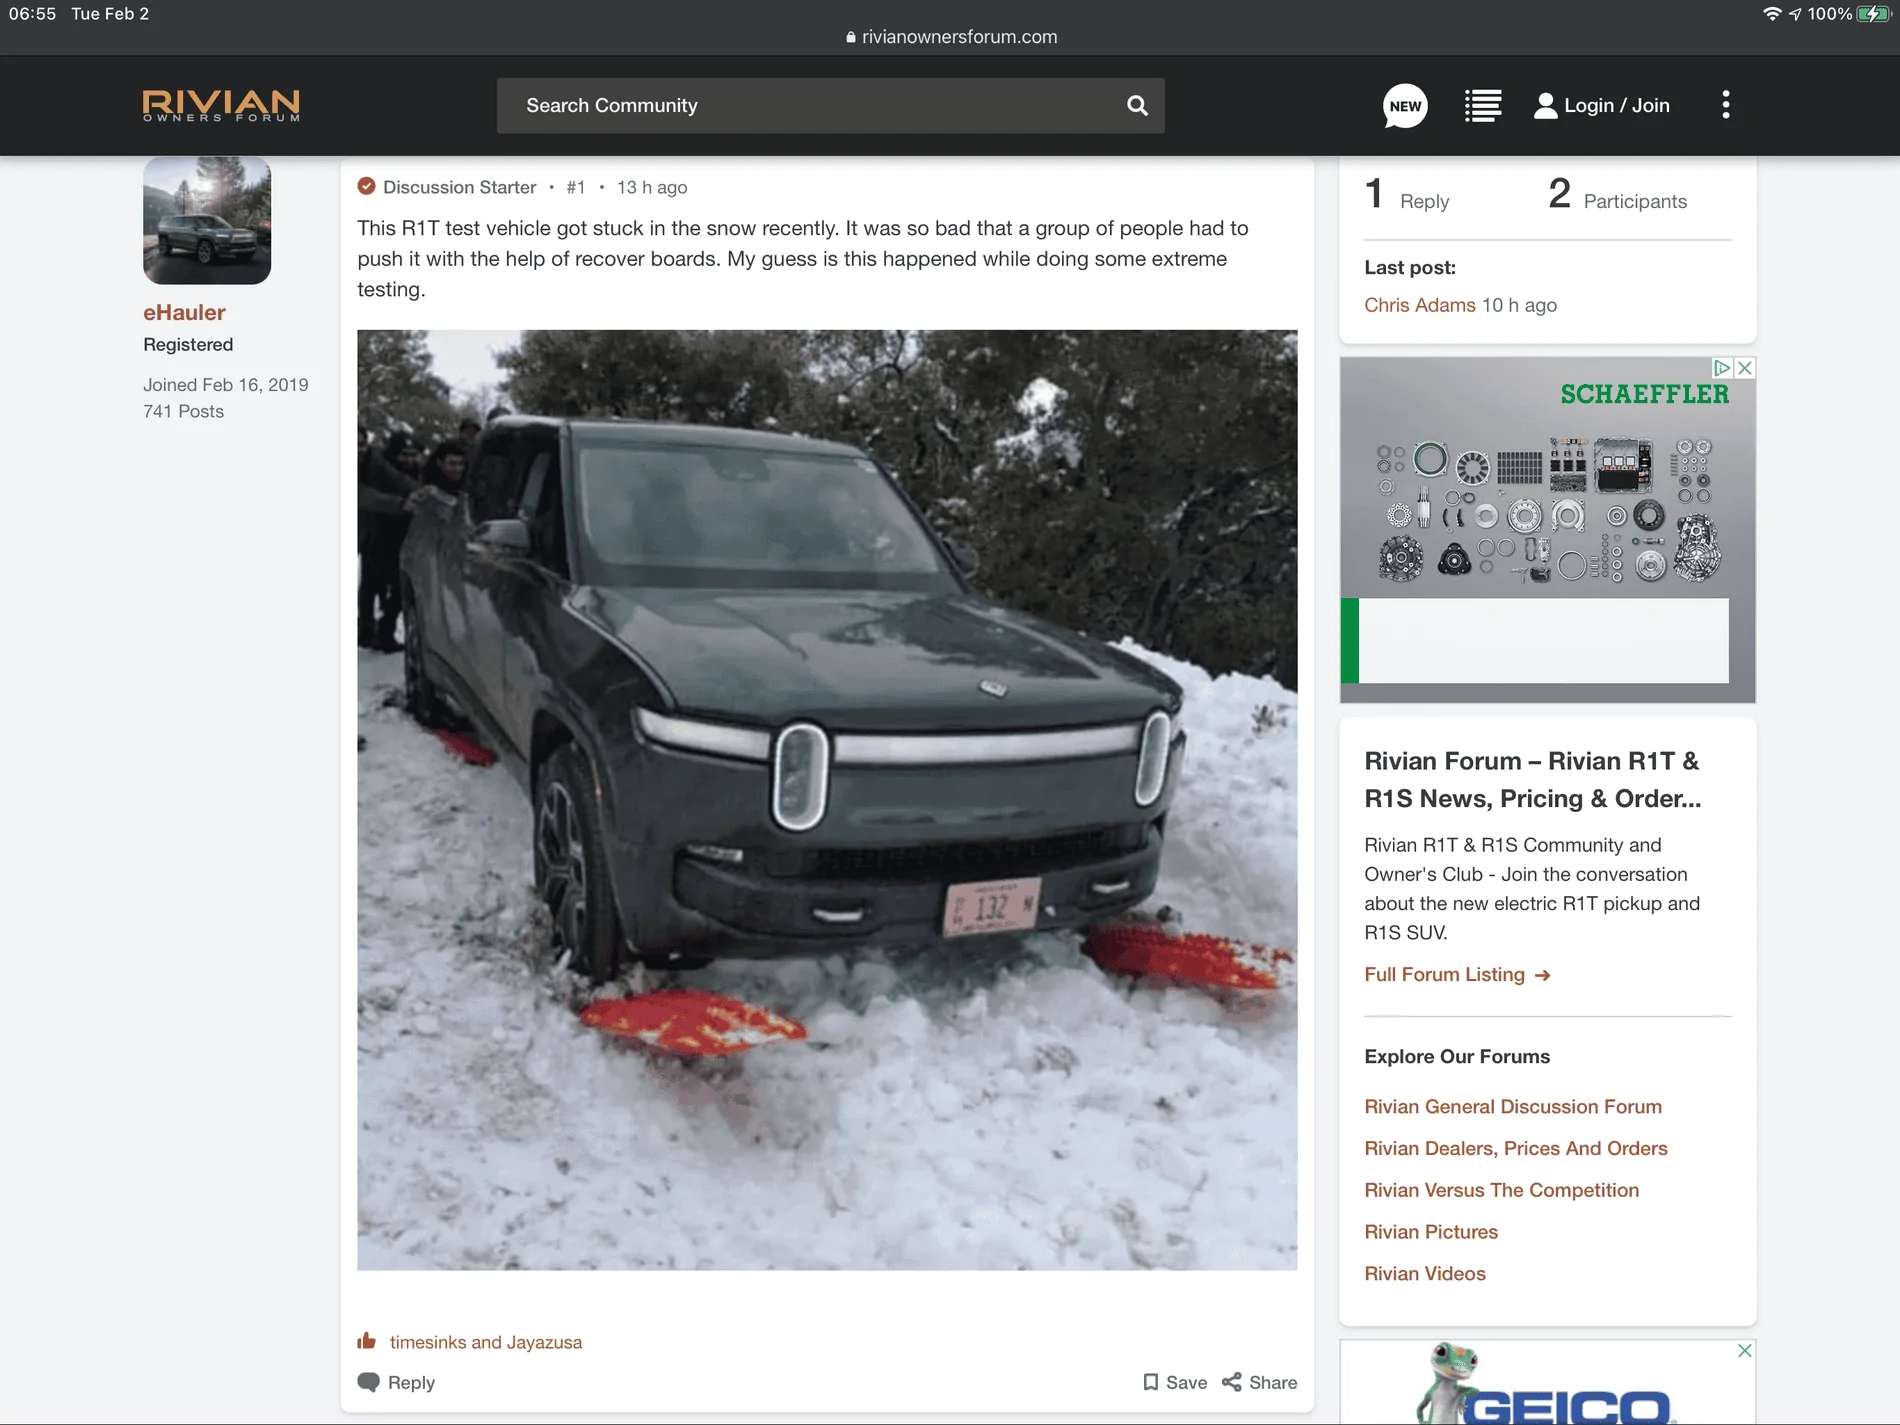Click the Schaeffler advertisement banner

click(1547, 530)
